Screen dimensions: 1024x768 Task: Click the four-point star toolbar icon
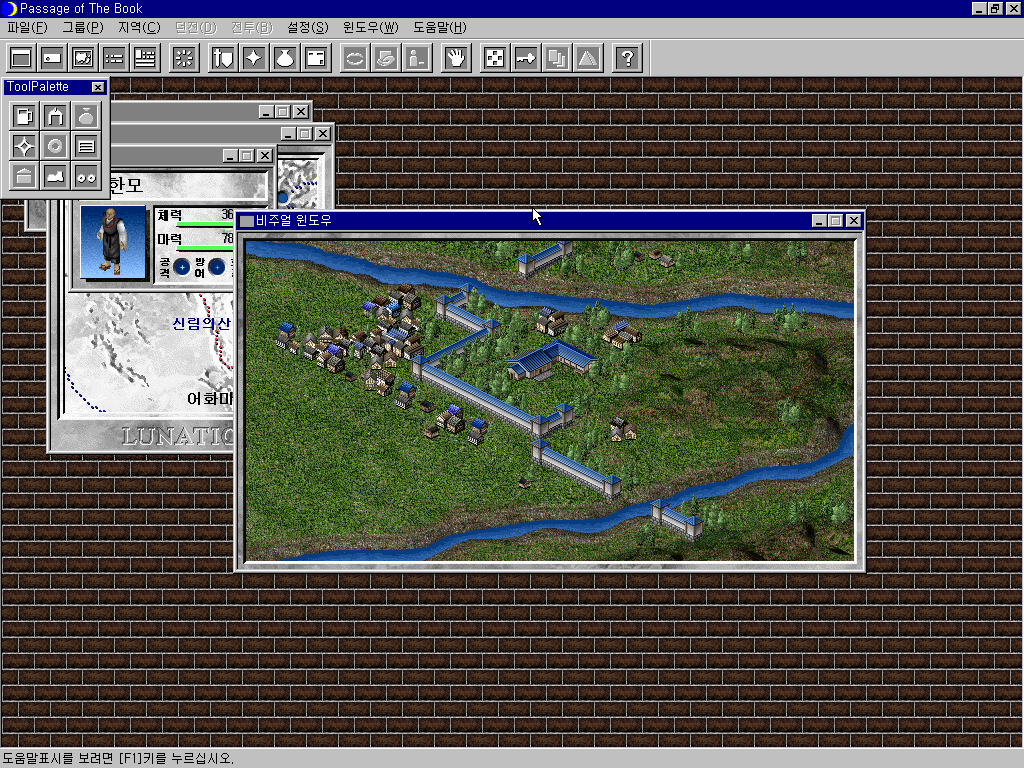point(254,58)
